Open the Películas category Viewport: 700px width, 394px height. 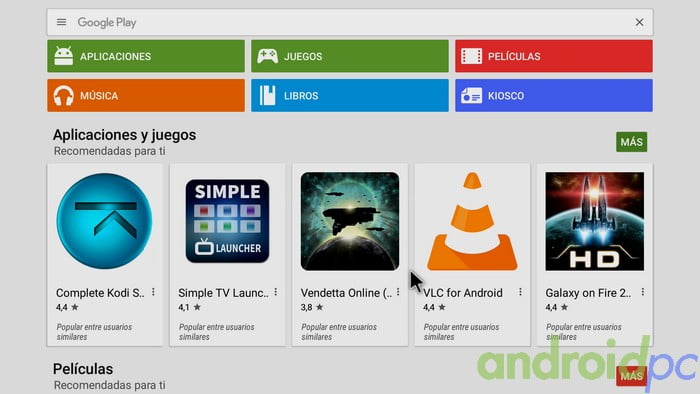(554, 56)
